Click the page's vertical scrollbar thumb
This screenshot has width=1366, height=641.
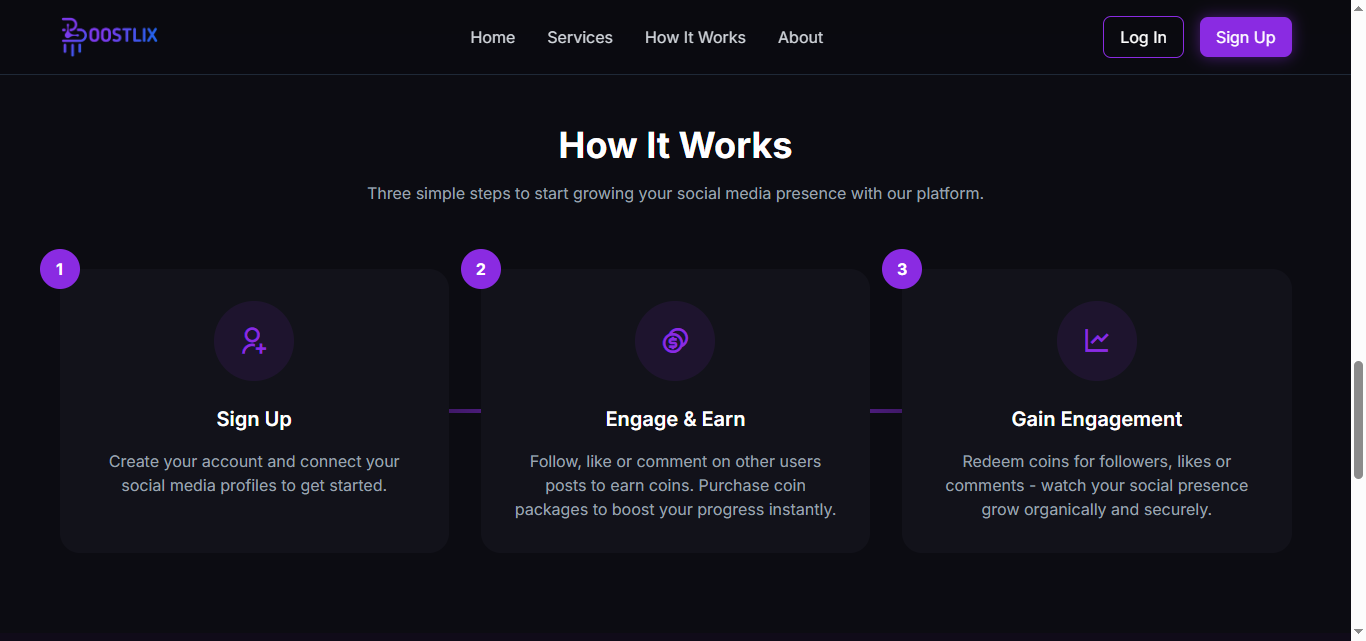click(1357, 420)
